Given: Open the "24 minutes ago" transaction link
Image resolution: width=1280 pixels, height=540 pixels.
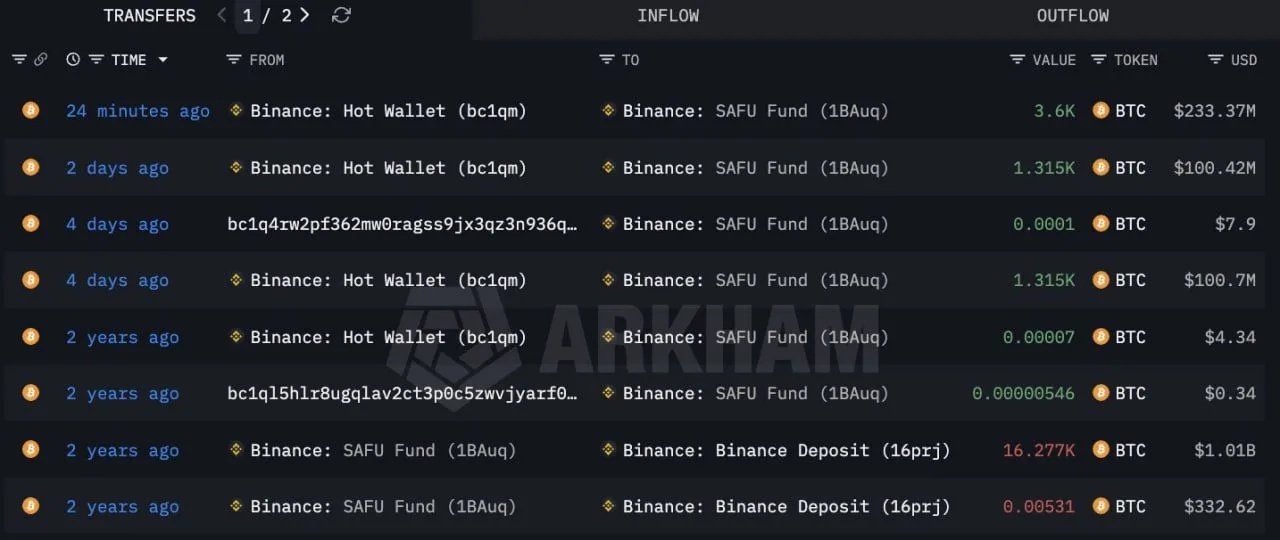Looking at the screenshot, I should (x=138, y=111).
